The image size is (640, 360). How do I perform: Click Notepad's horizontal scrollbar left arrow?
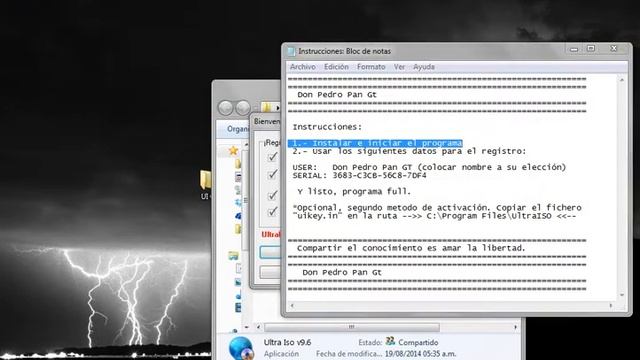click(x=292, y=306)
